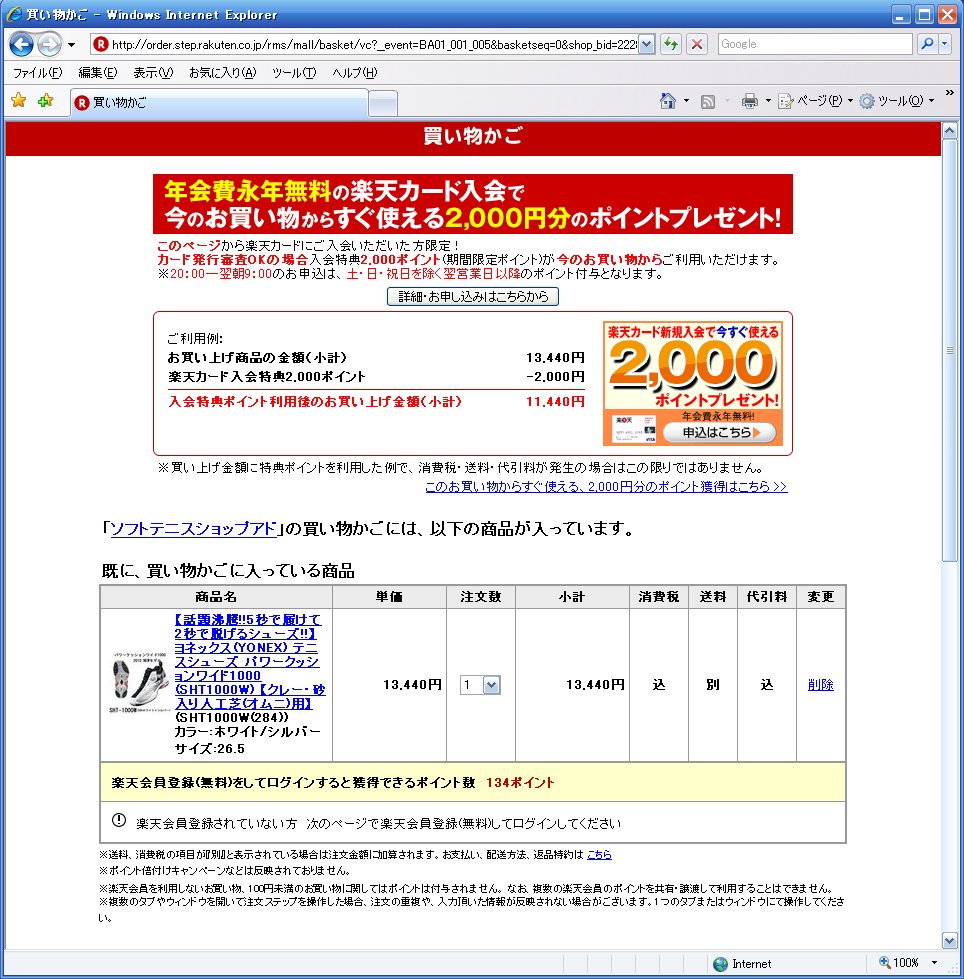The width and height of the screenshot is (964, 979).
Task: Select the サイズ:26.5 text
Action: click(210, 749)
